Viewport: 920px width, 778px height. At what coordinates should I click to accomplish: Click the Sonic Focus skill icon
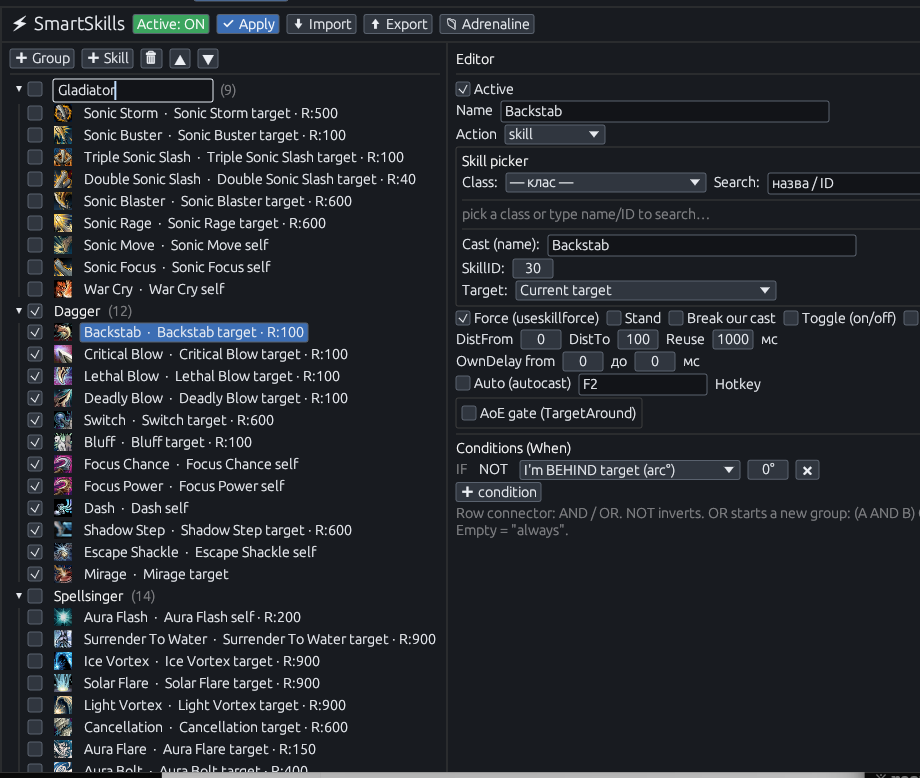tap(63, 267)
